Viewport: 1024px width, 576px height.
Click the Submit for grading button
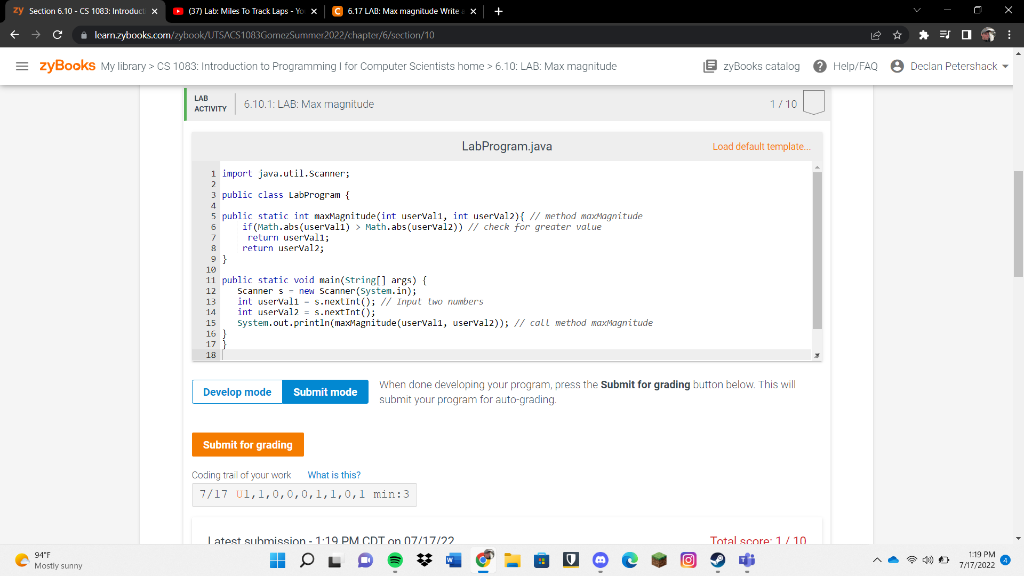[248, 445]
